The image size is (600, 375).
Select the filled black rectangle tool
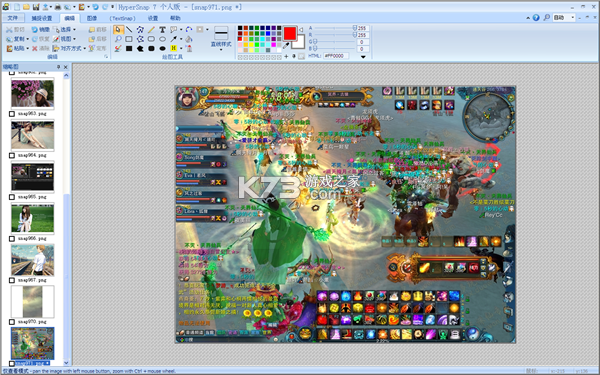coord(129,49)
